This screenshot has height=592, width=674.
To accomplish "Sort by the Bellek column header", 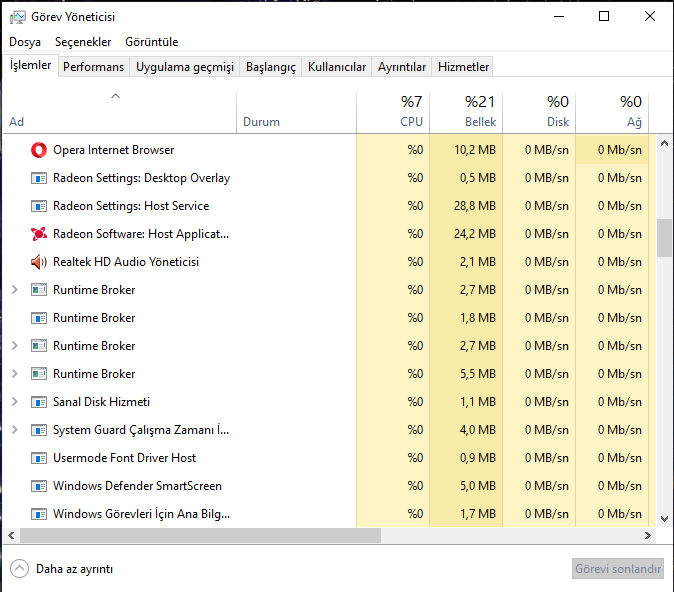I will tap(466, 112).
